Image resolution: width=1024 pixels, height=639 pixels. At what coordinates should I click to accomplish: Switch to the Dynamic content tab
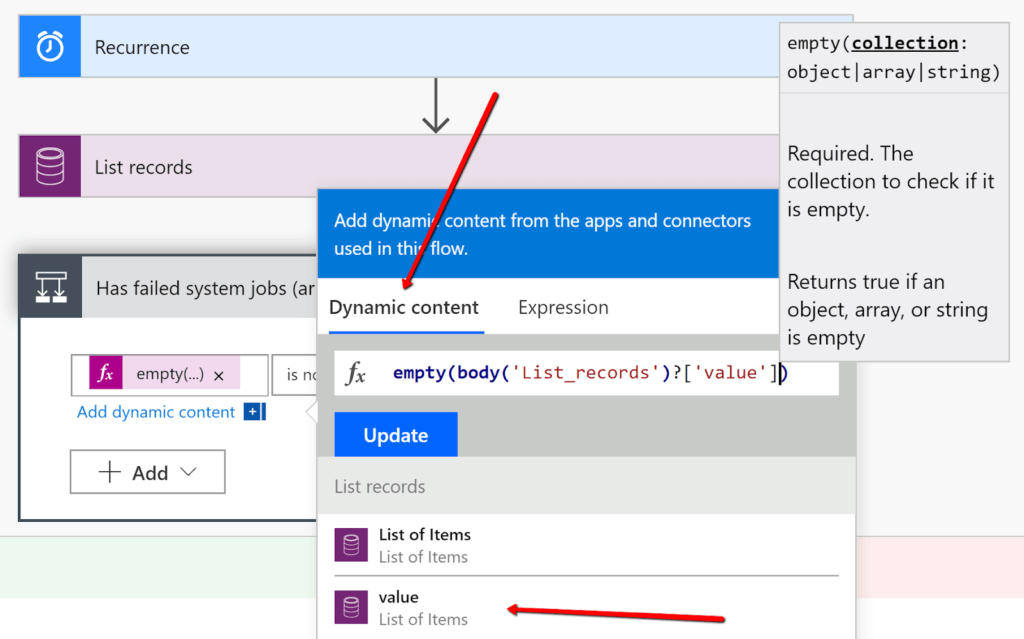pos(404,308)
